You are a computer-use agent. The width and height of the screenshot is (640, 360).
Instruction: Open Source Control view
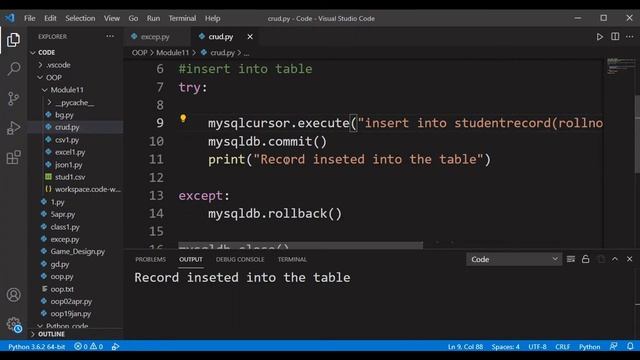[x=13, y=98]
